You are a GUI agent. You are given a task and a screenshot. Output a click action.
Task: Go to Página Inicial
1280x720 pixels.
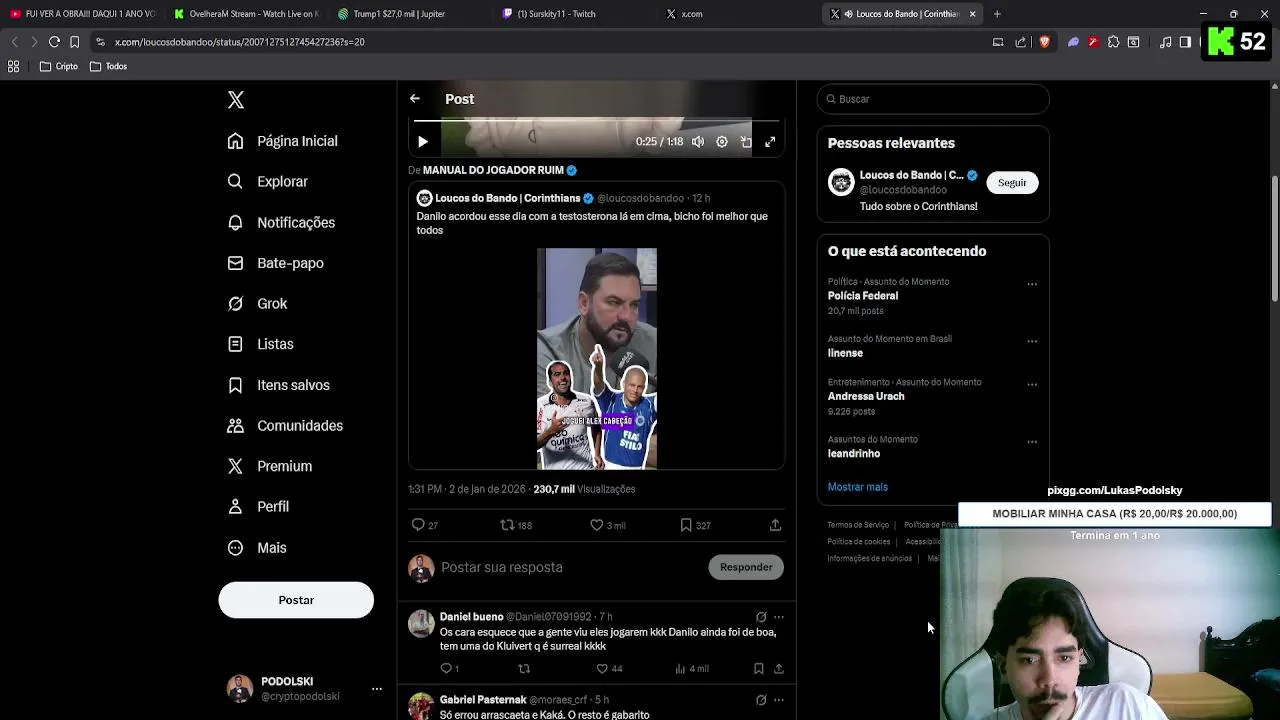click(283, 141)
